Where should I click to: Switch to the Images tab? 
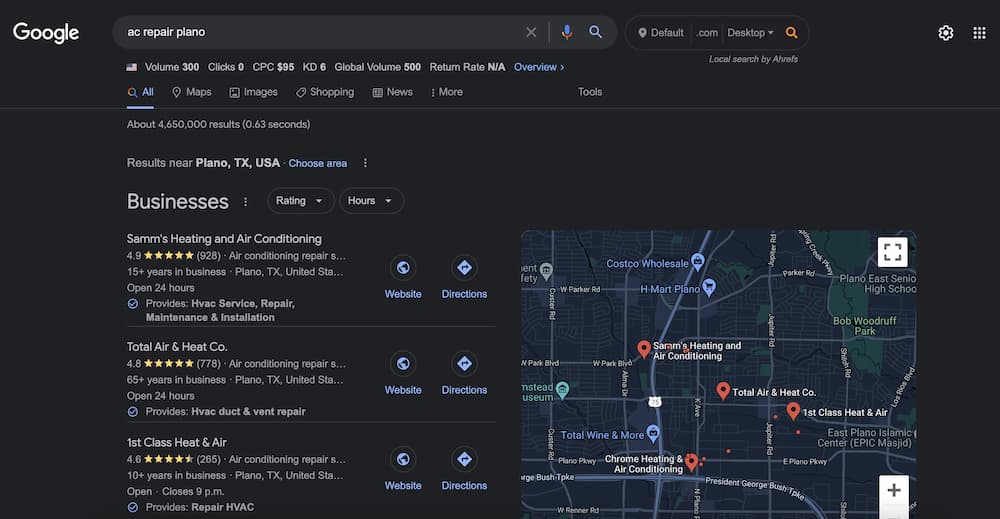[253, 92]
